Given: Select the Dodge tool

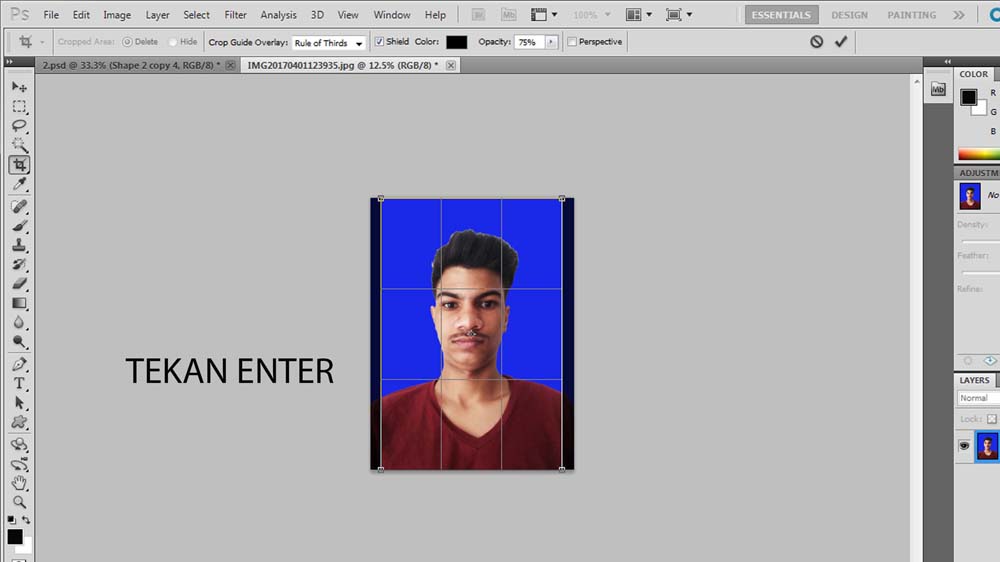Looking at the screenshot, I should [x=19, y=342].
